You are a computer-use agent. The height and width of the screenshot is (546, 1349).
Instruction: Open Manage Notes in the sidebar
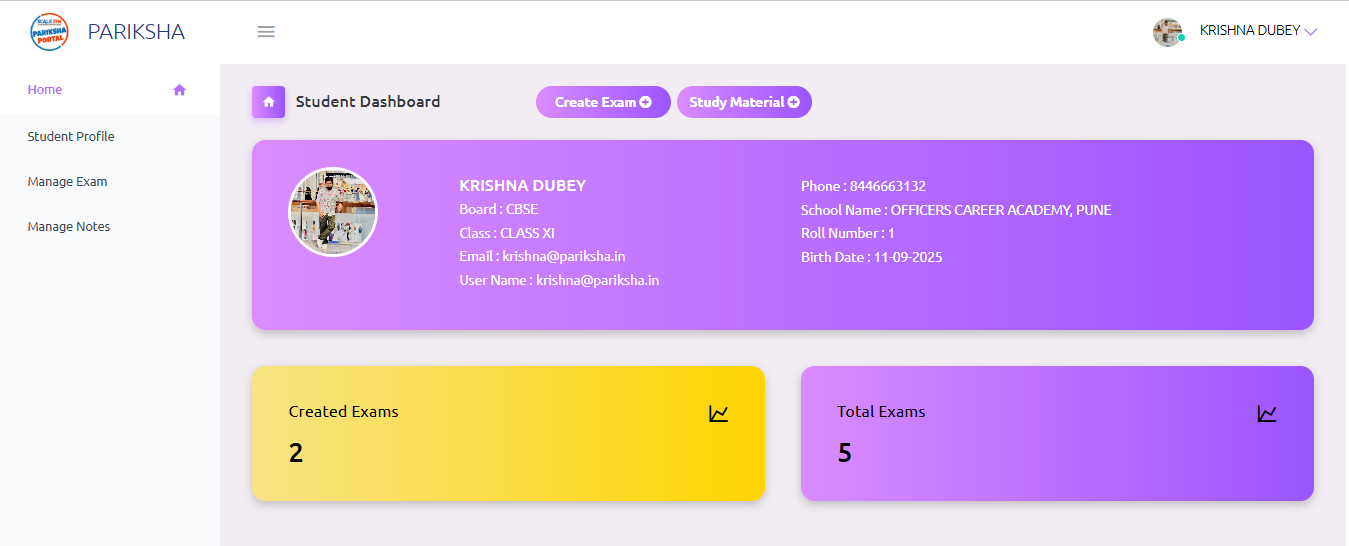69,227
